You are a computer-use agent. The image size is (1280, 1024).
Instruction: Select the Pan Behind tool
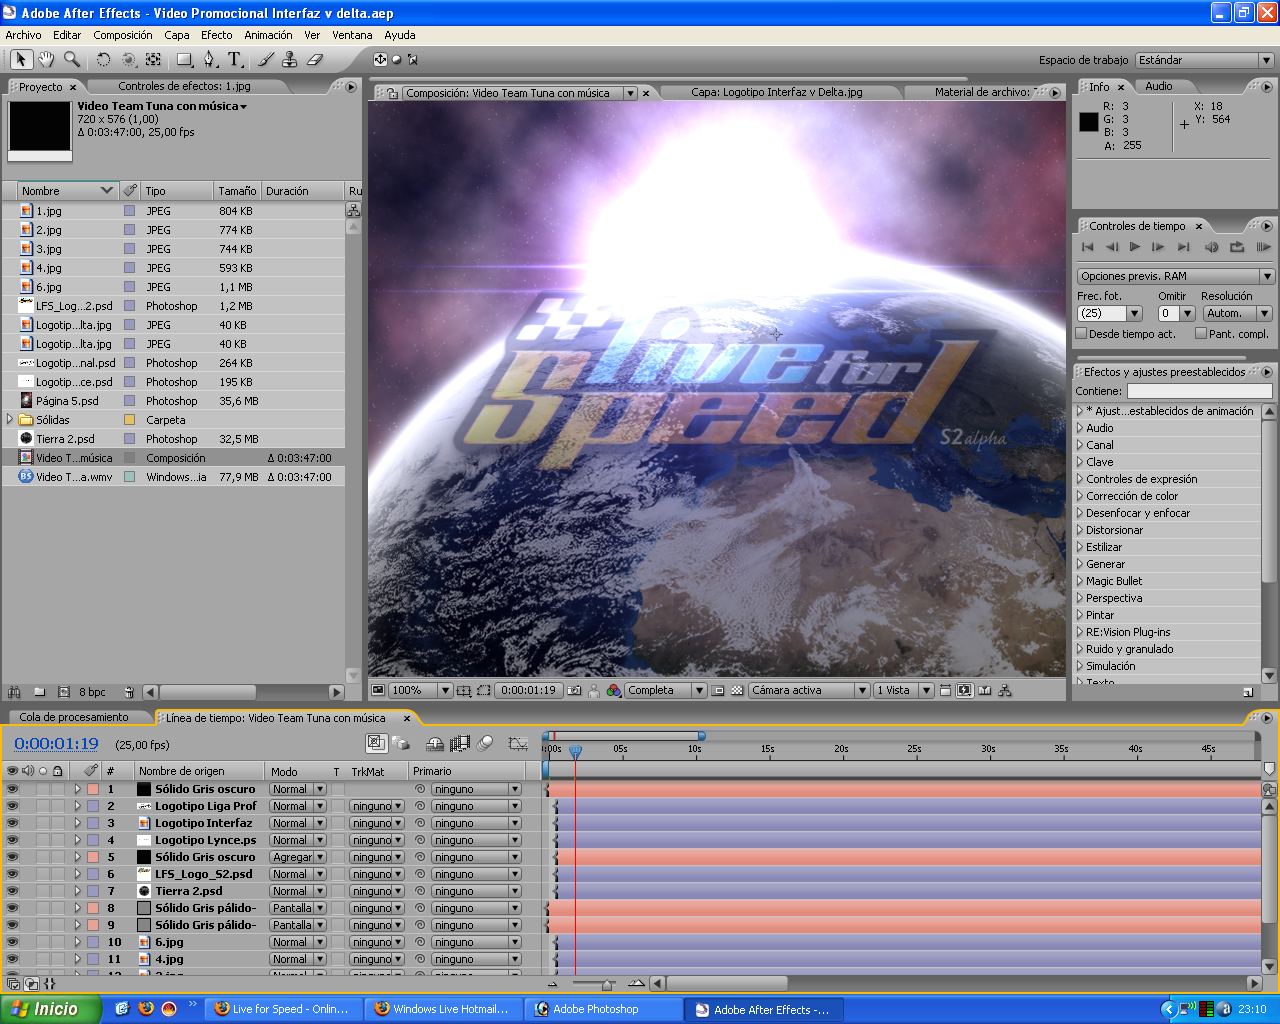click(153, 60)
